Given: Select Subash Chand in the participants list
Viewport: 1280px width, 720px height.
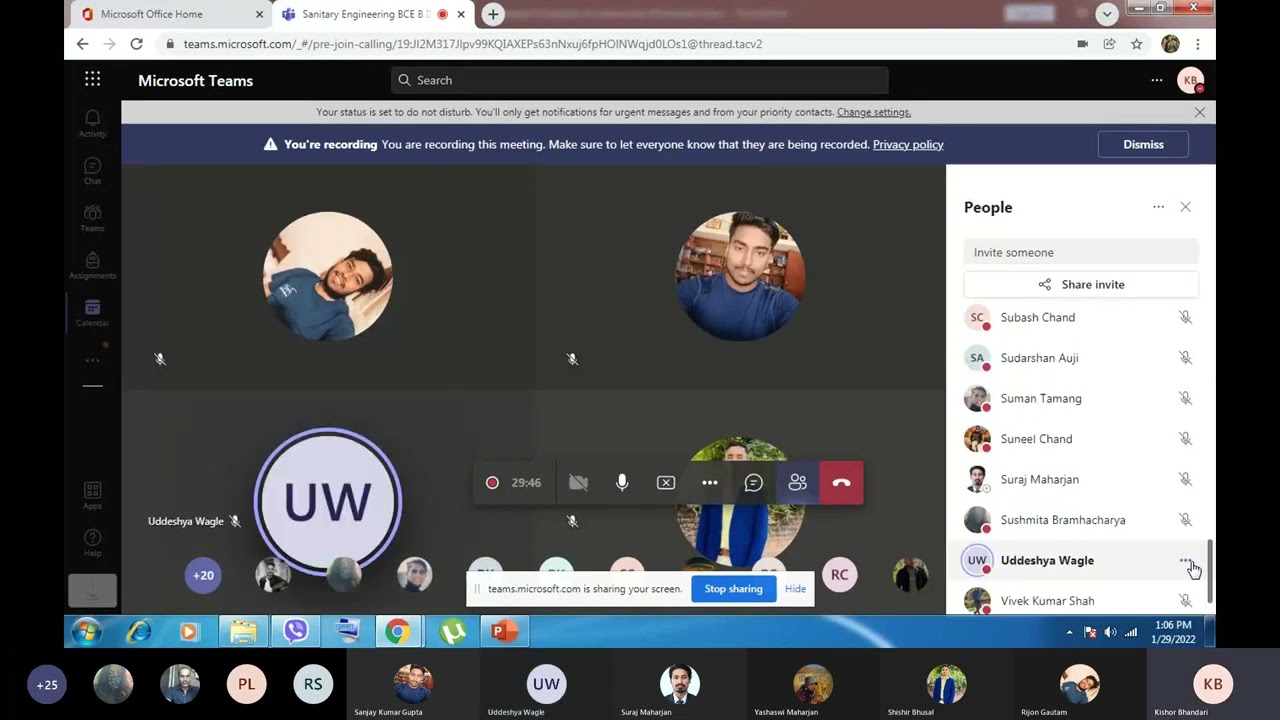Looking at the screenshot, I should 1078,318.
